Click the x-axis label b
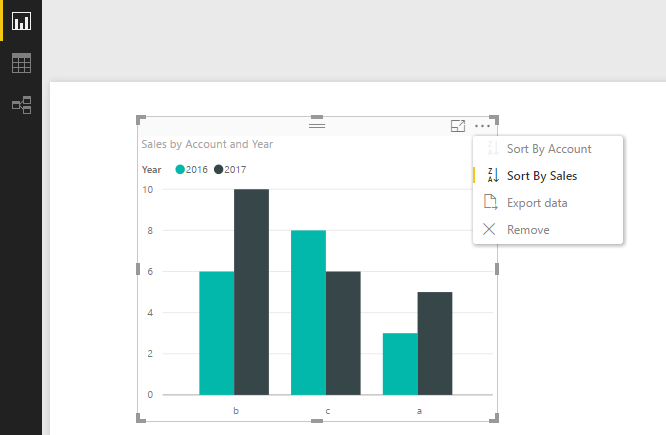666x435 pixels. [x=236, y=411]
